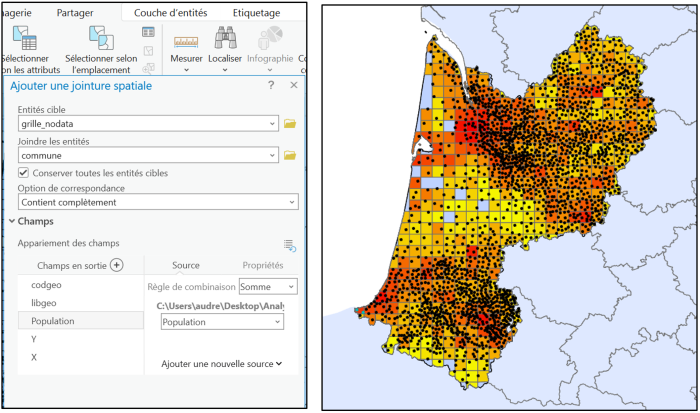The width and height of the screenshot is (700, 413).
Task: Select the codgeo output field
Action: (47, 285)
